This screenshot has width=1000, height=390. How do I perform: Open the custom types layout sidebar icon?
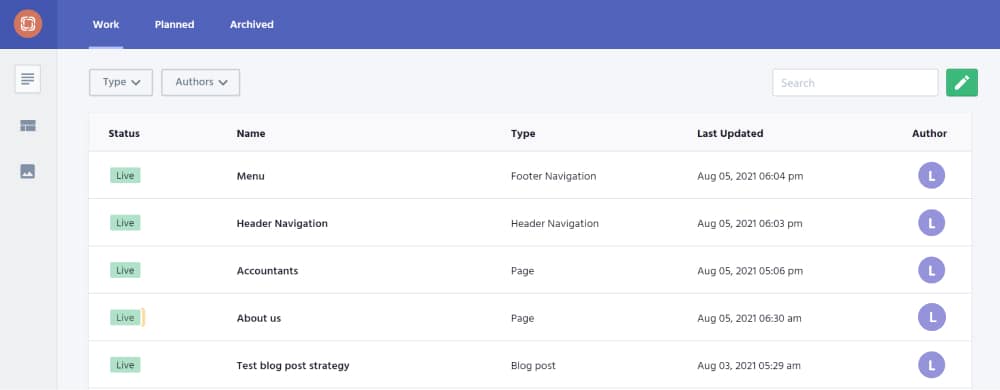28,126
